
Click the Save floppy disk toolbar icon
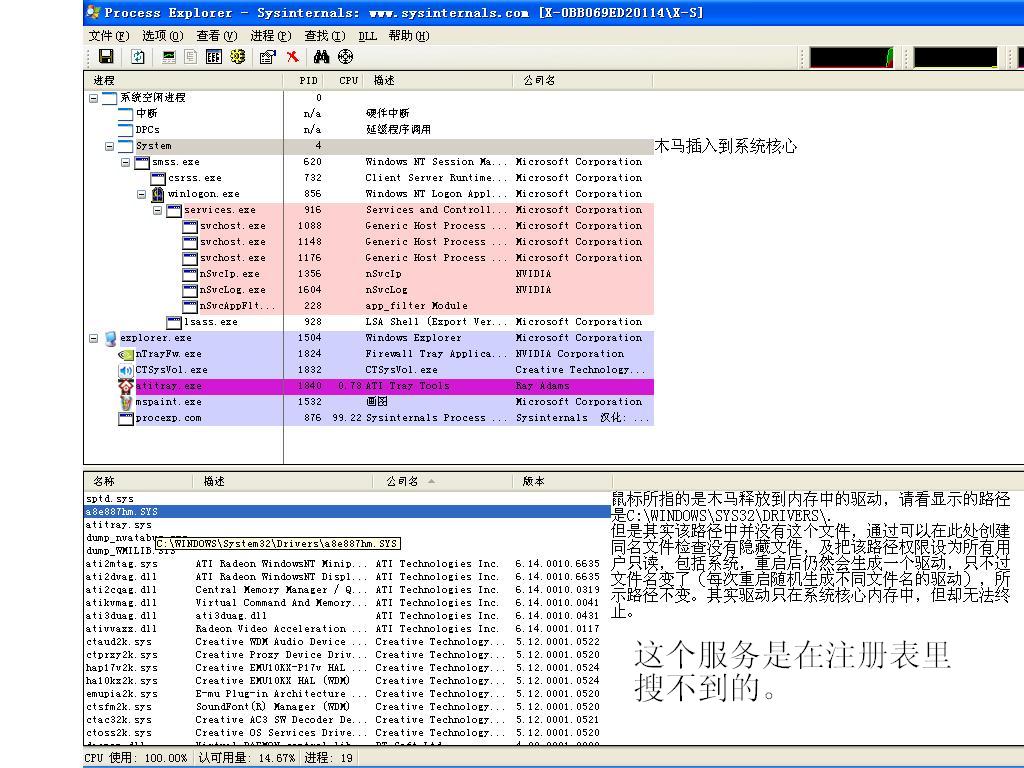coord(106,57)
